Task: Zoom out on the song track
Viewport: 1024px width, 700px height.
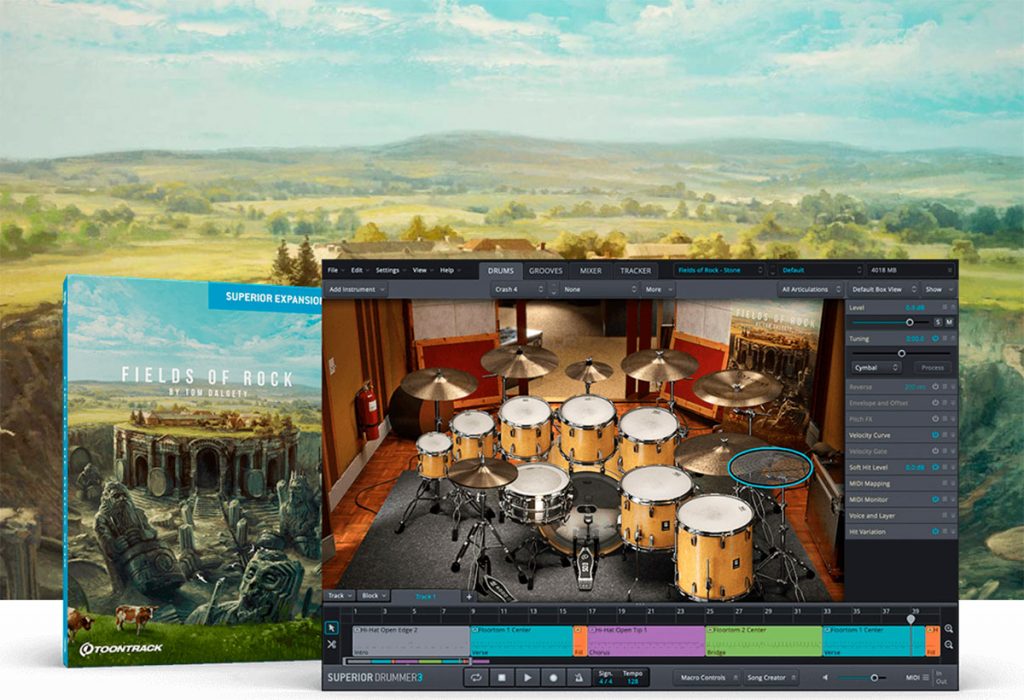Action: [948, 644]
